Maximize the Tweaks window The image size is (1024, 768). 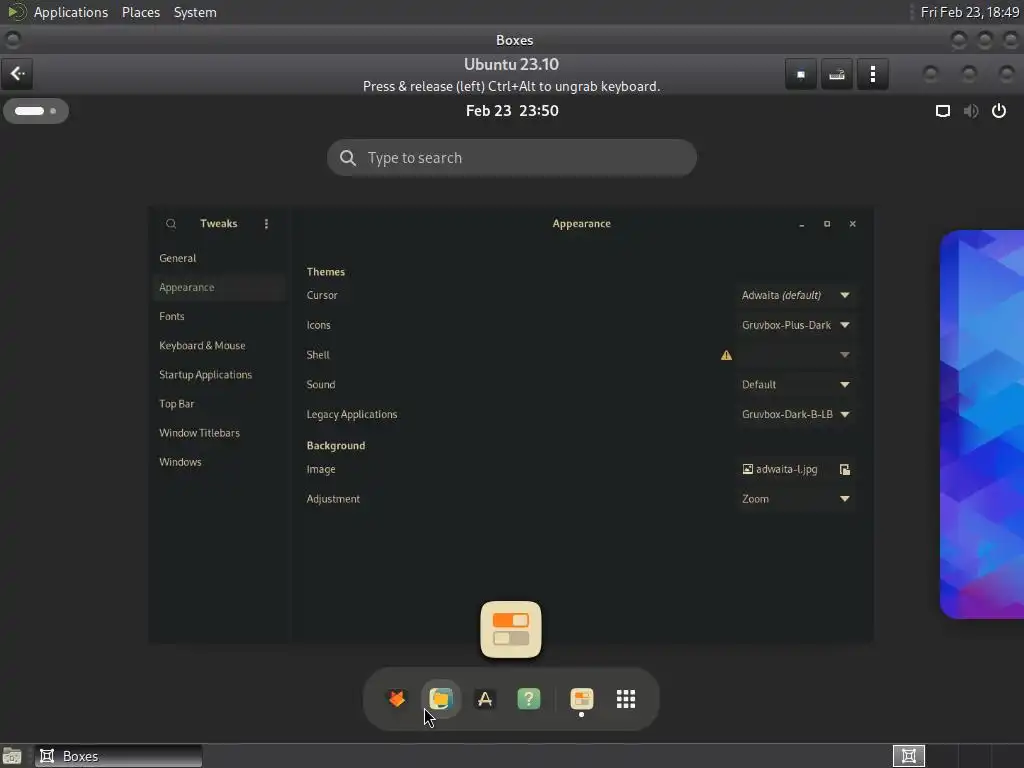coord(827,224)
